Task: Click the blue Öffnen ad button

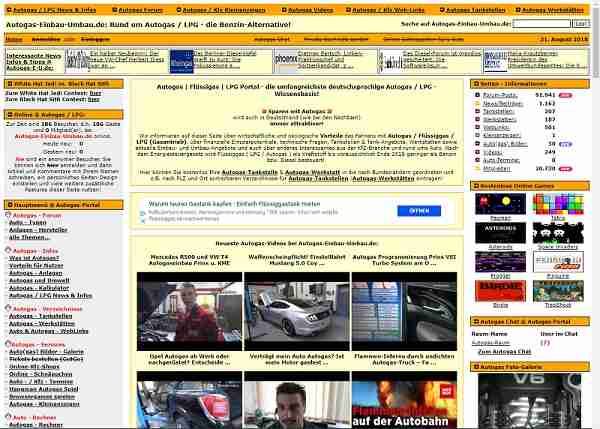Action: 419,211
